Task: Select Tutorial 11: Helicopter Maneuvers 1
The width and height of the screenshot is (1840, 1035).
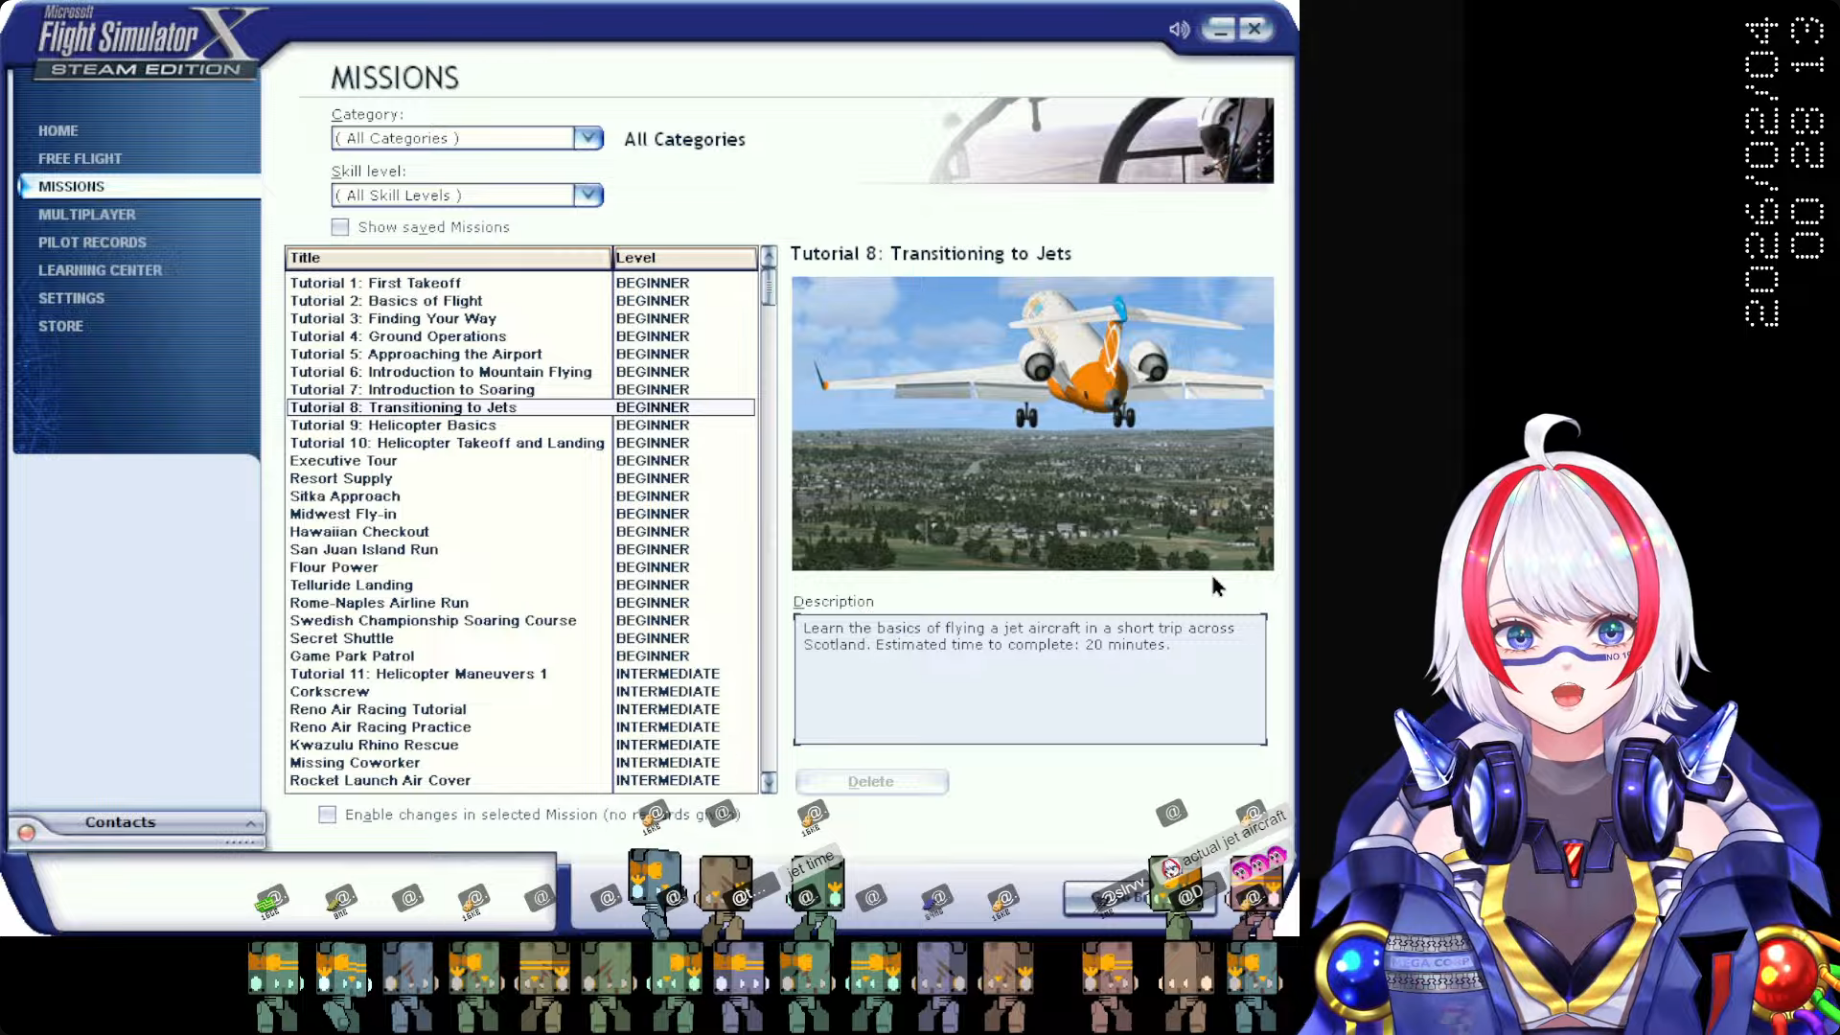Action: (x=521, y=674)
